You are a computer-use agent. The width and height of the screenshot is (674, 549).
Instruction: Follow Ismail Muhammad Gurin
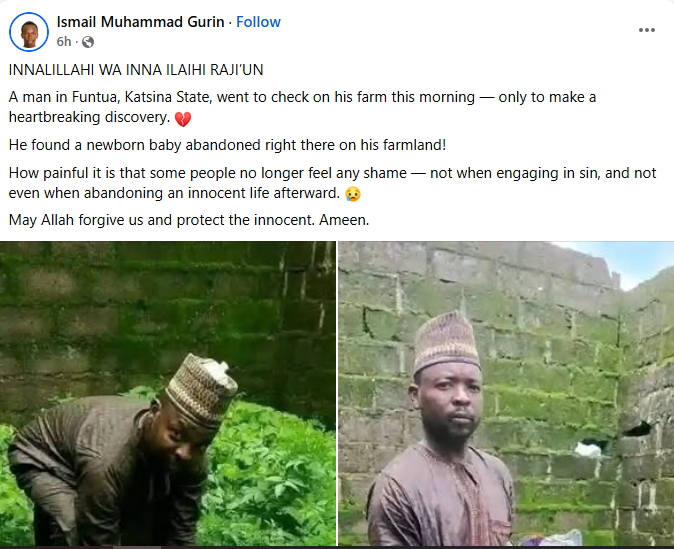coord(258,22)
